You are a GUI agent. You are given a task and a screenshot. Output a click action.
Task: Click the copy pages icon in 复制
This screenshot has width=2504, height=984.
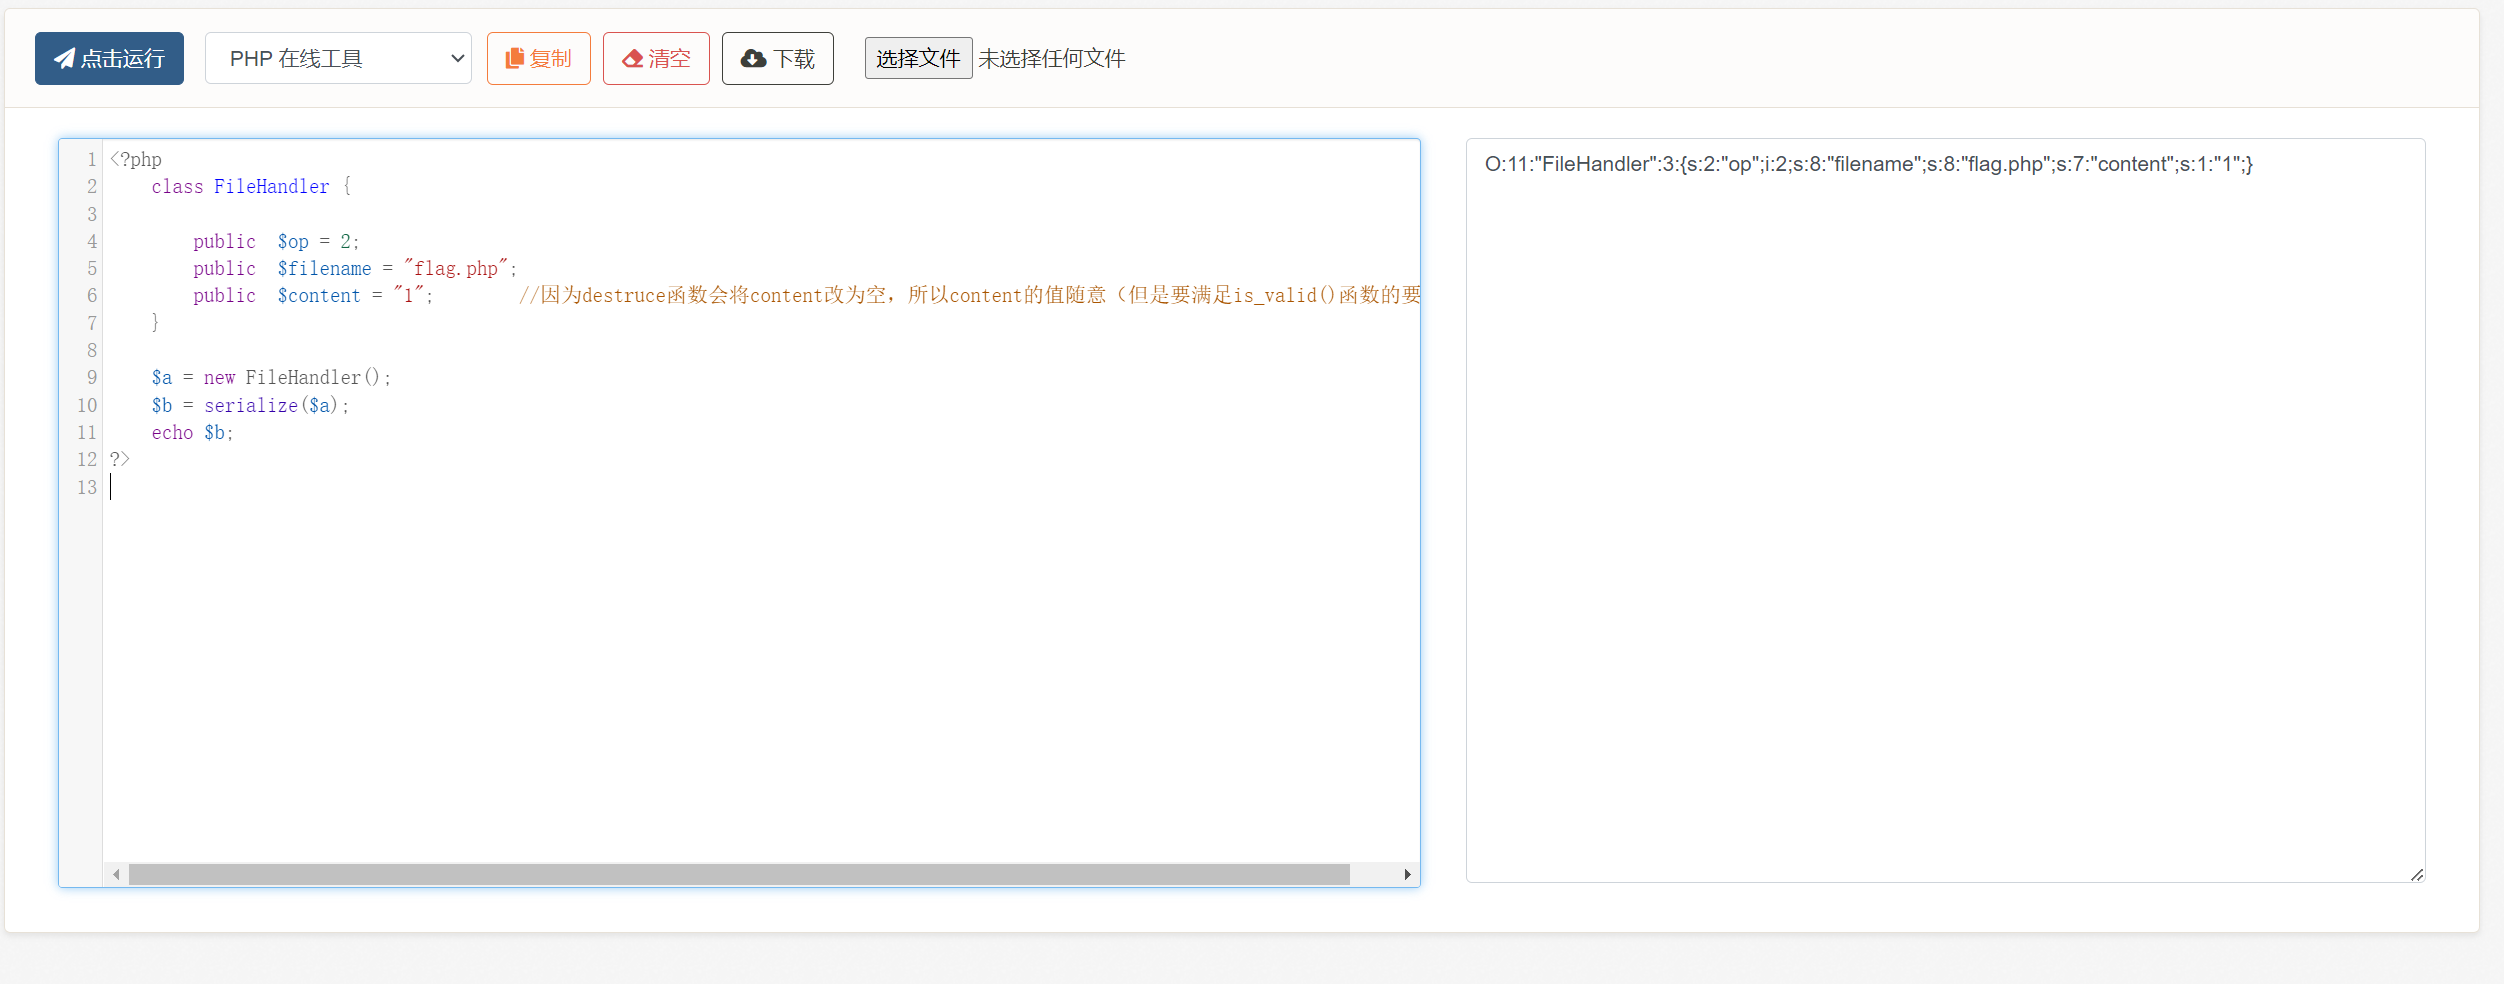tap(514, 59)
